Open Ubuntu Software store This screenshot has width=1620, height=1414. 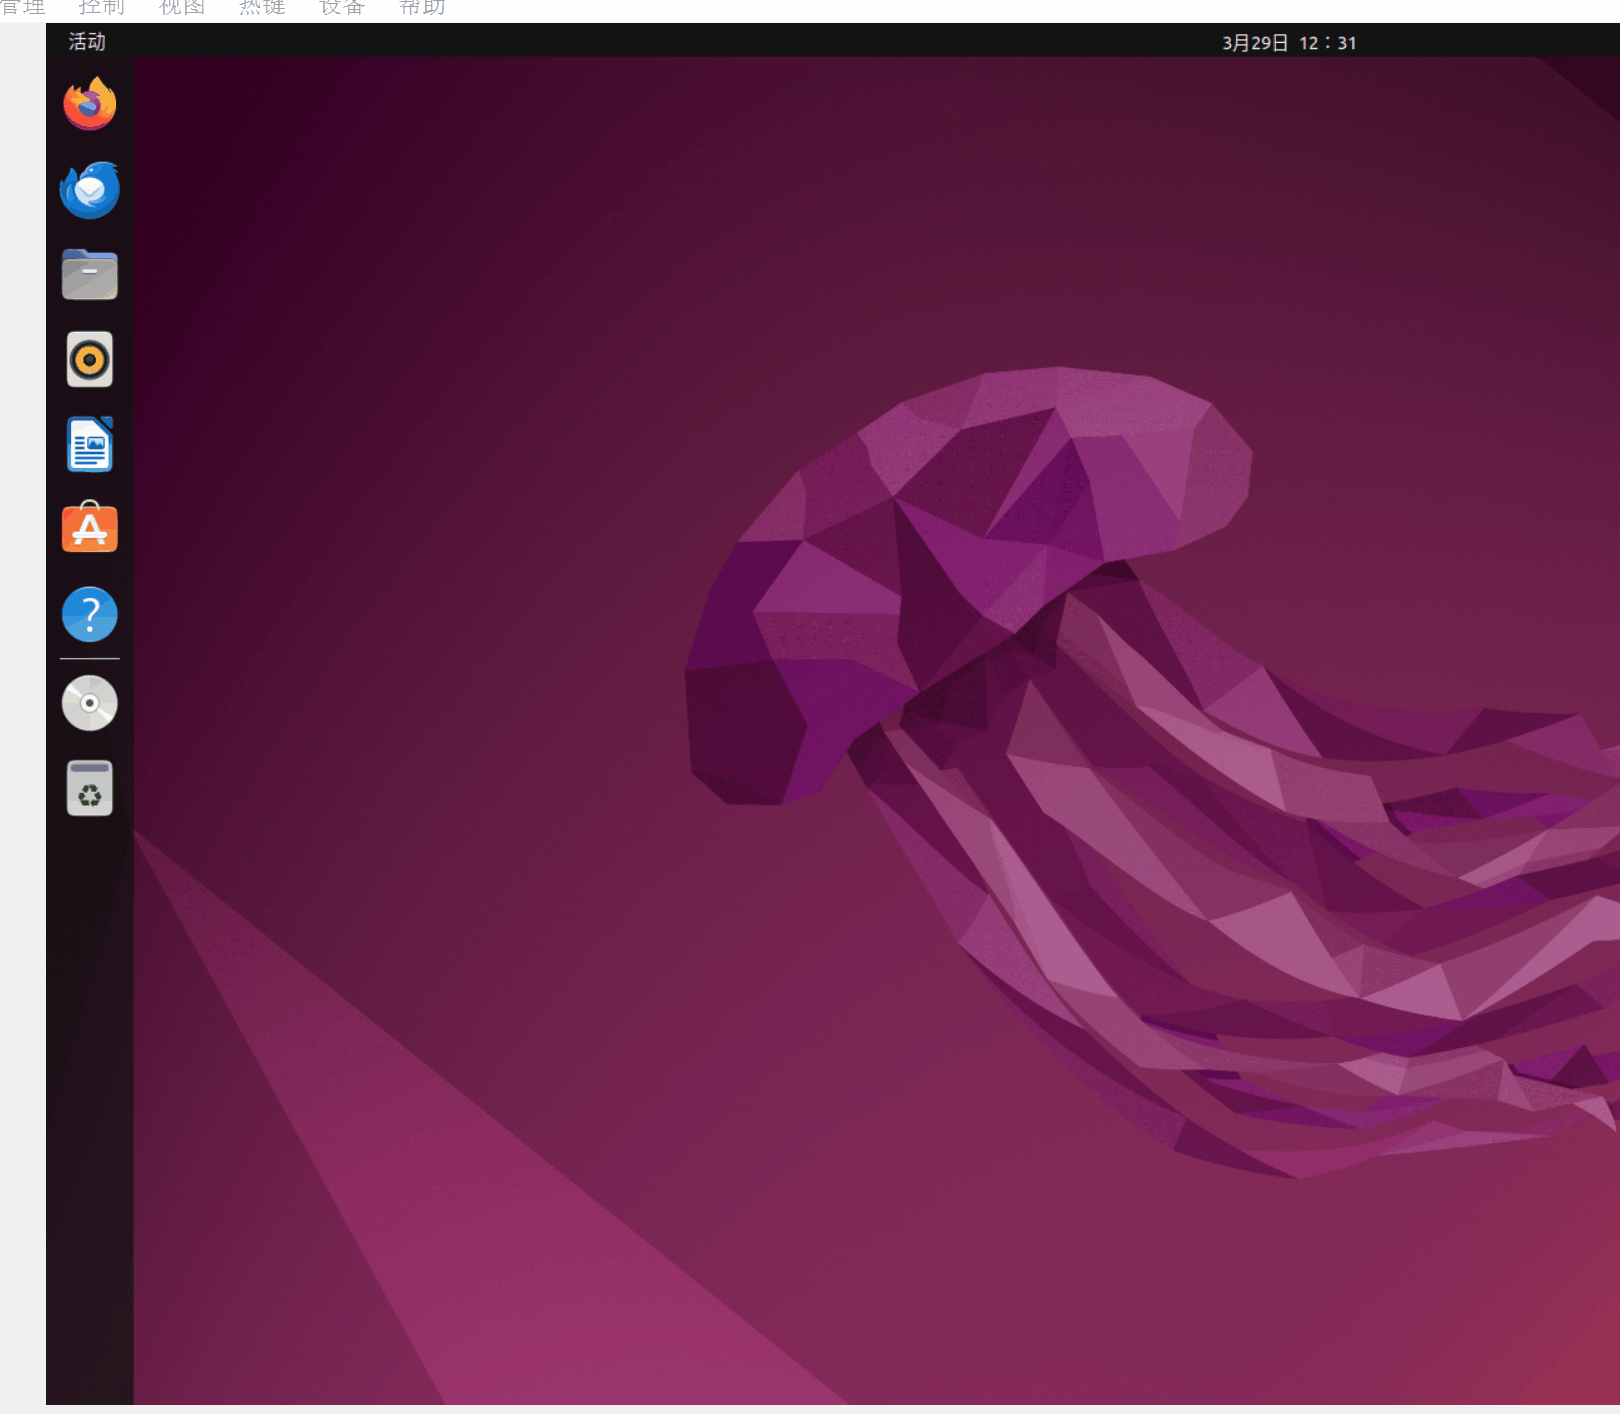coord(90,527)
